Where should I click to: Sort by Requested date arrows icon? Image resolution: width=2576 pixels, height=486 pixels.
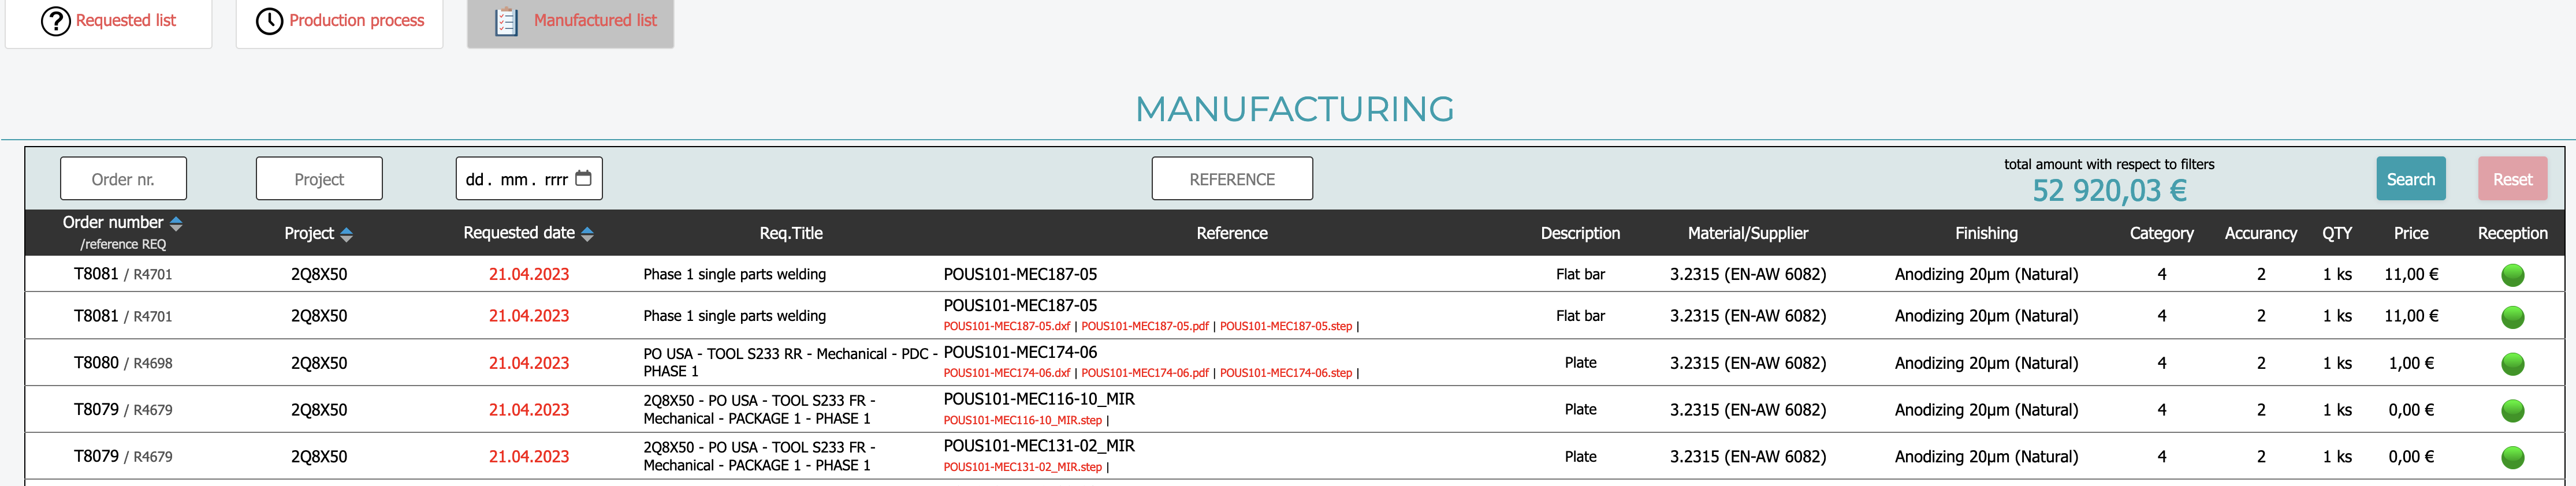(x=588, y=234)
